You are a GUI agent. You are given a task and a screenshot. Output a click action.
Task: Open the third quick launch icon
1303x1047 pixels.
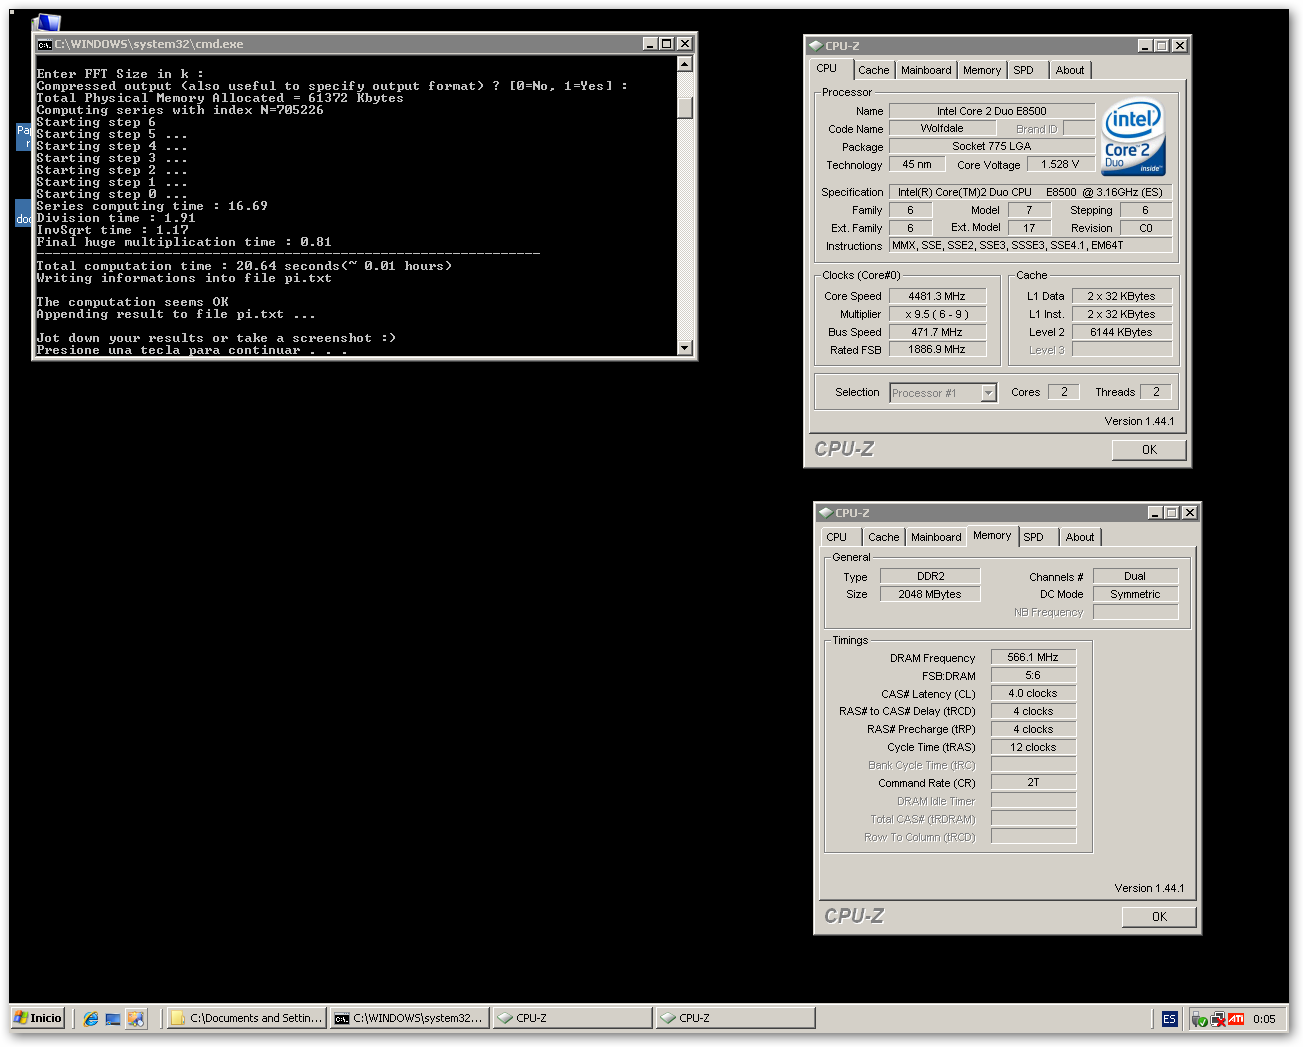[136, 1019]
